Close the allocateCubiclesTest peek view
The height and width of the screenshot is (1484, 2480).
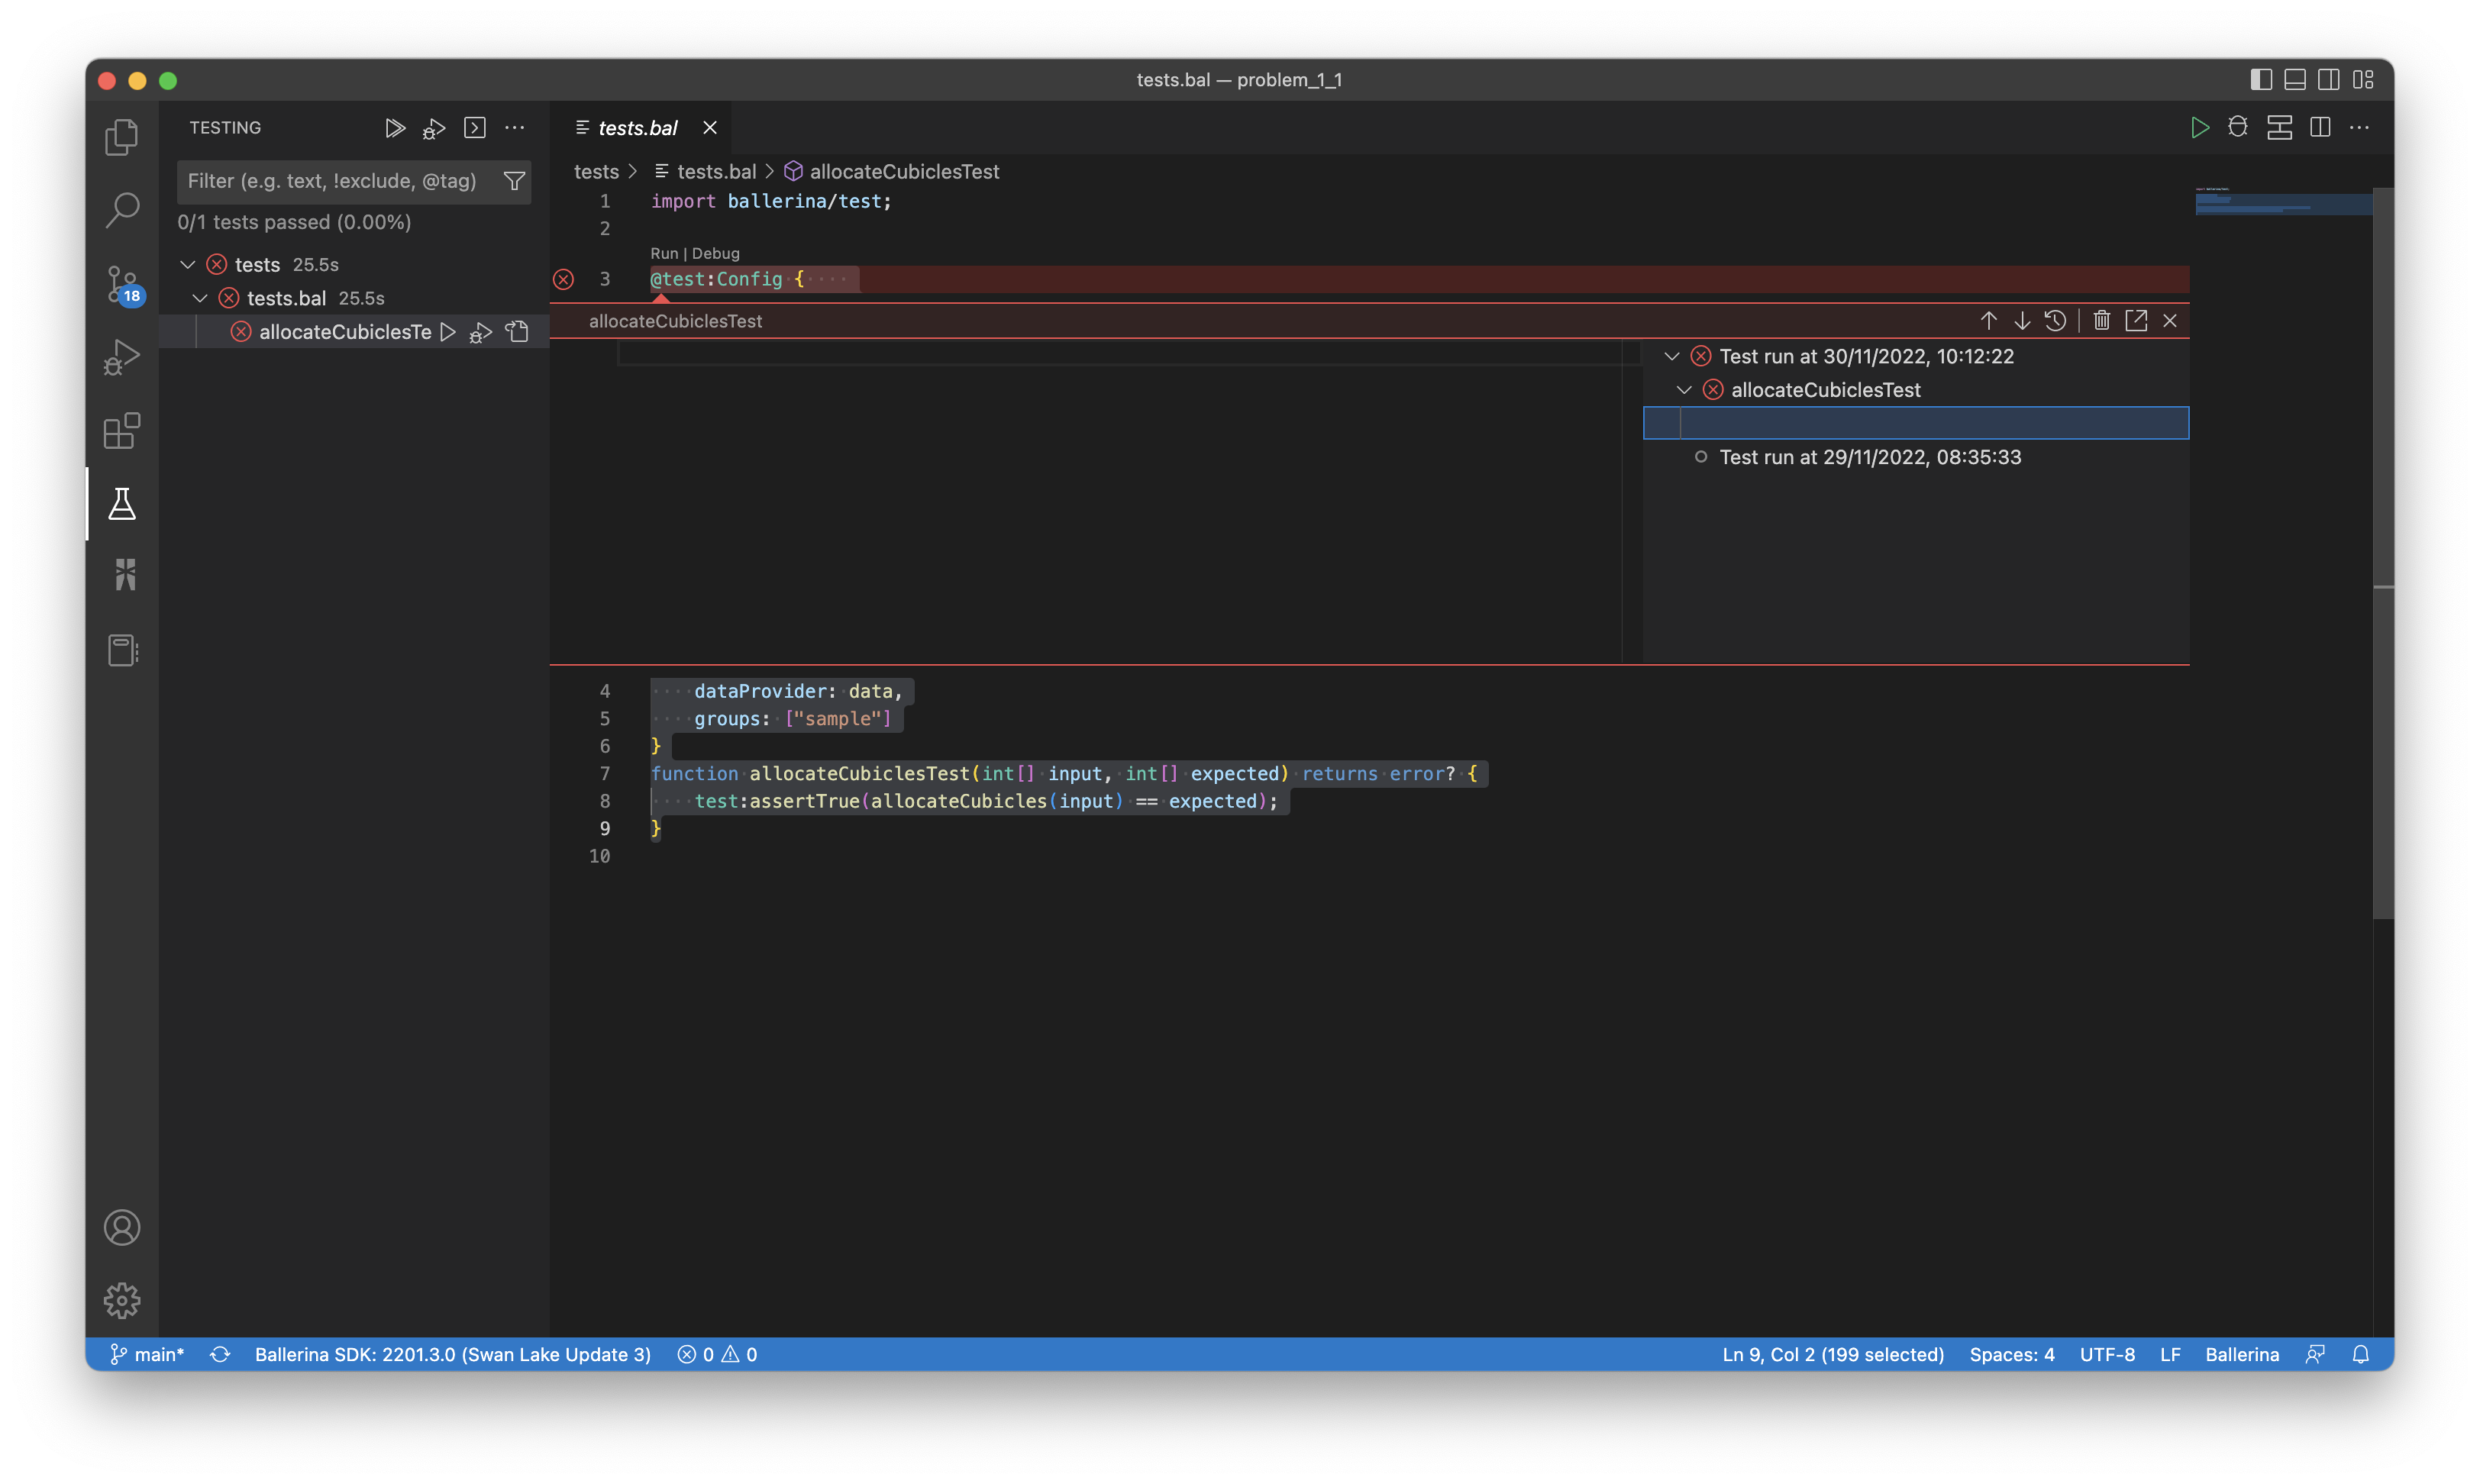(2169, 320)
